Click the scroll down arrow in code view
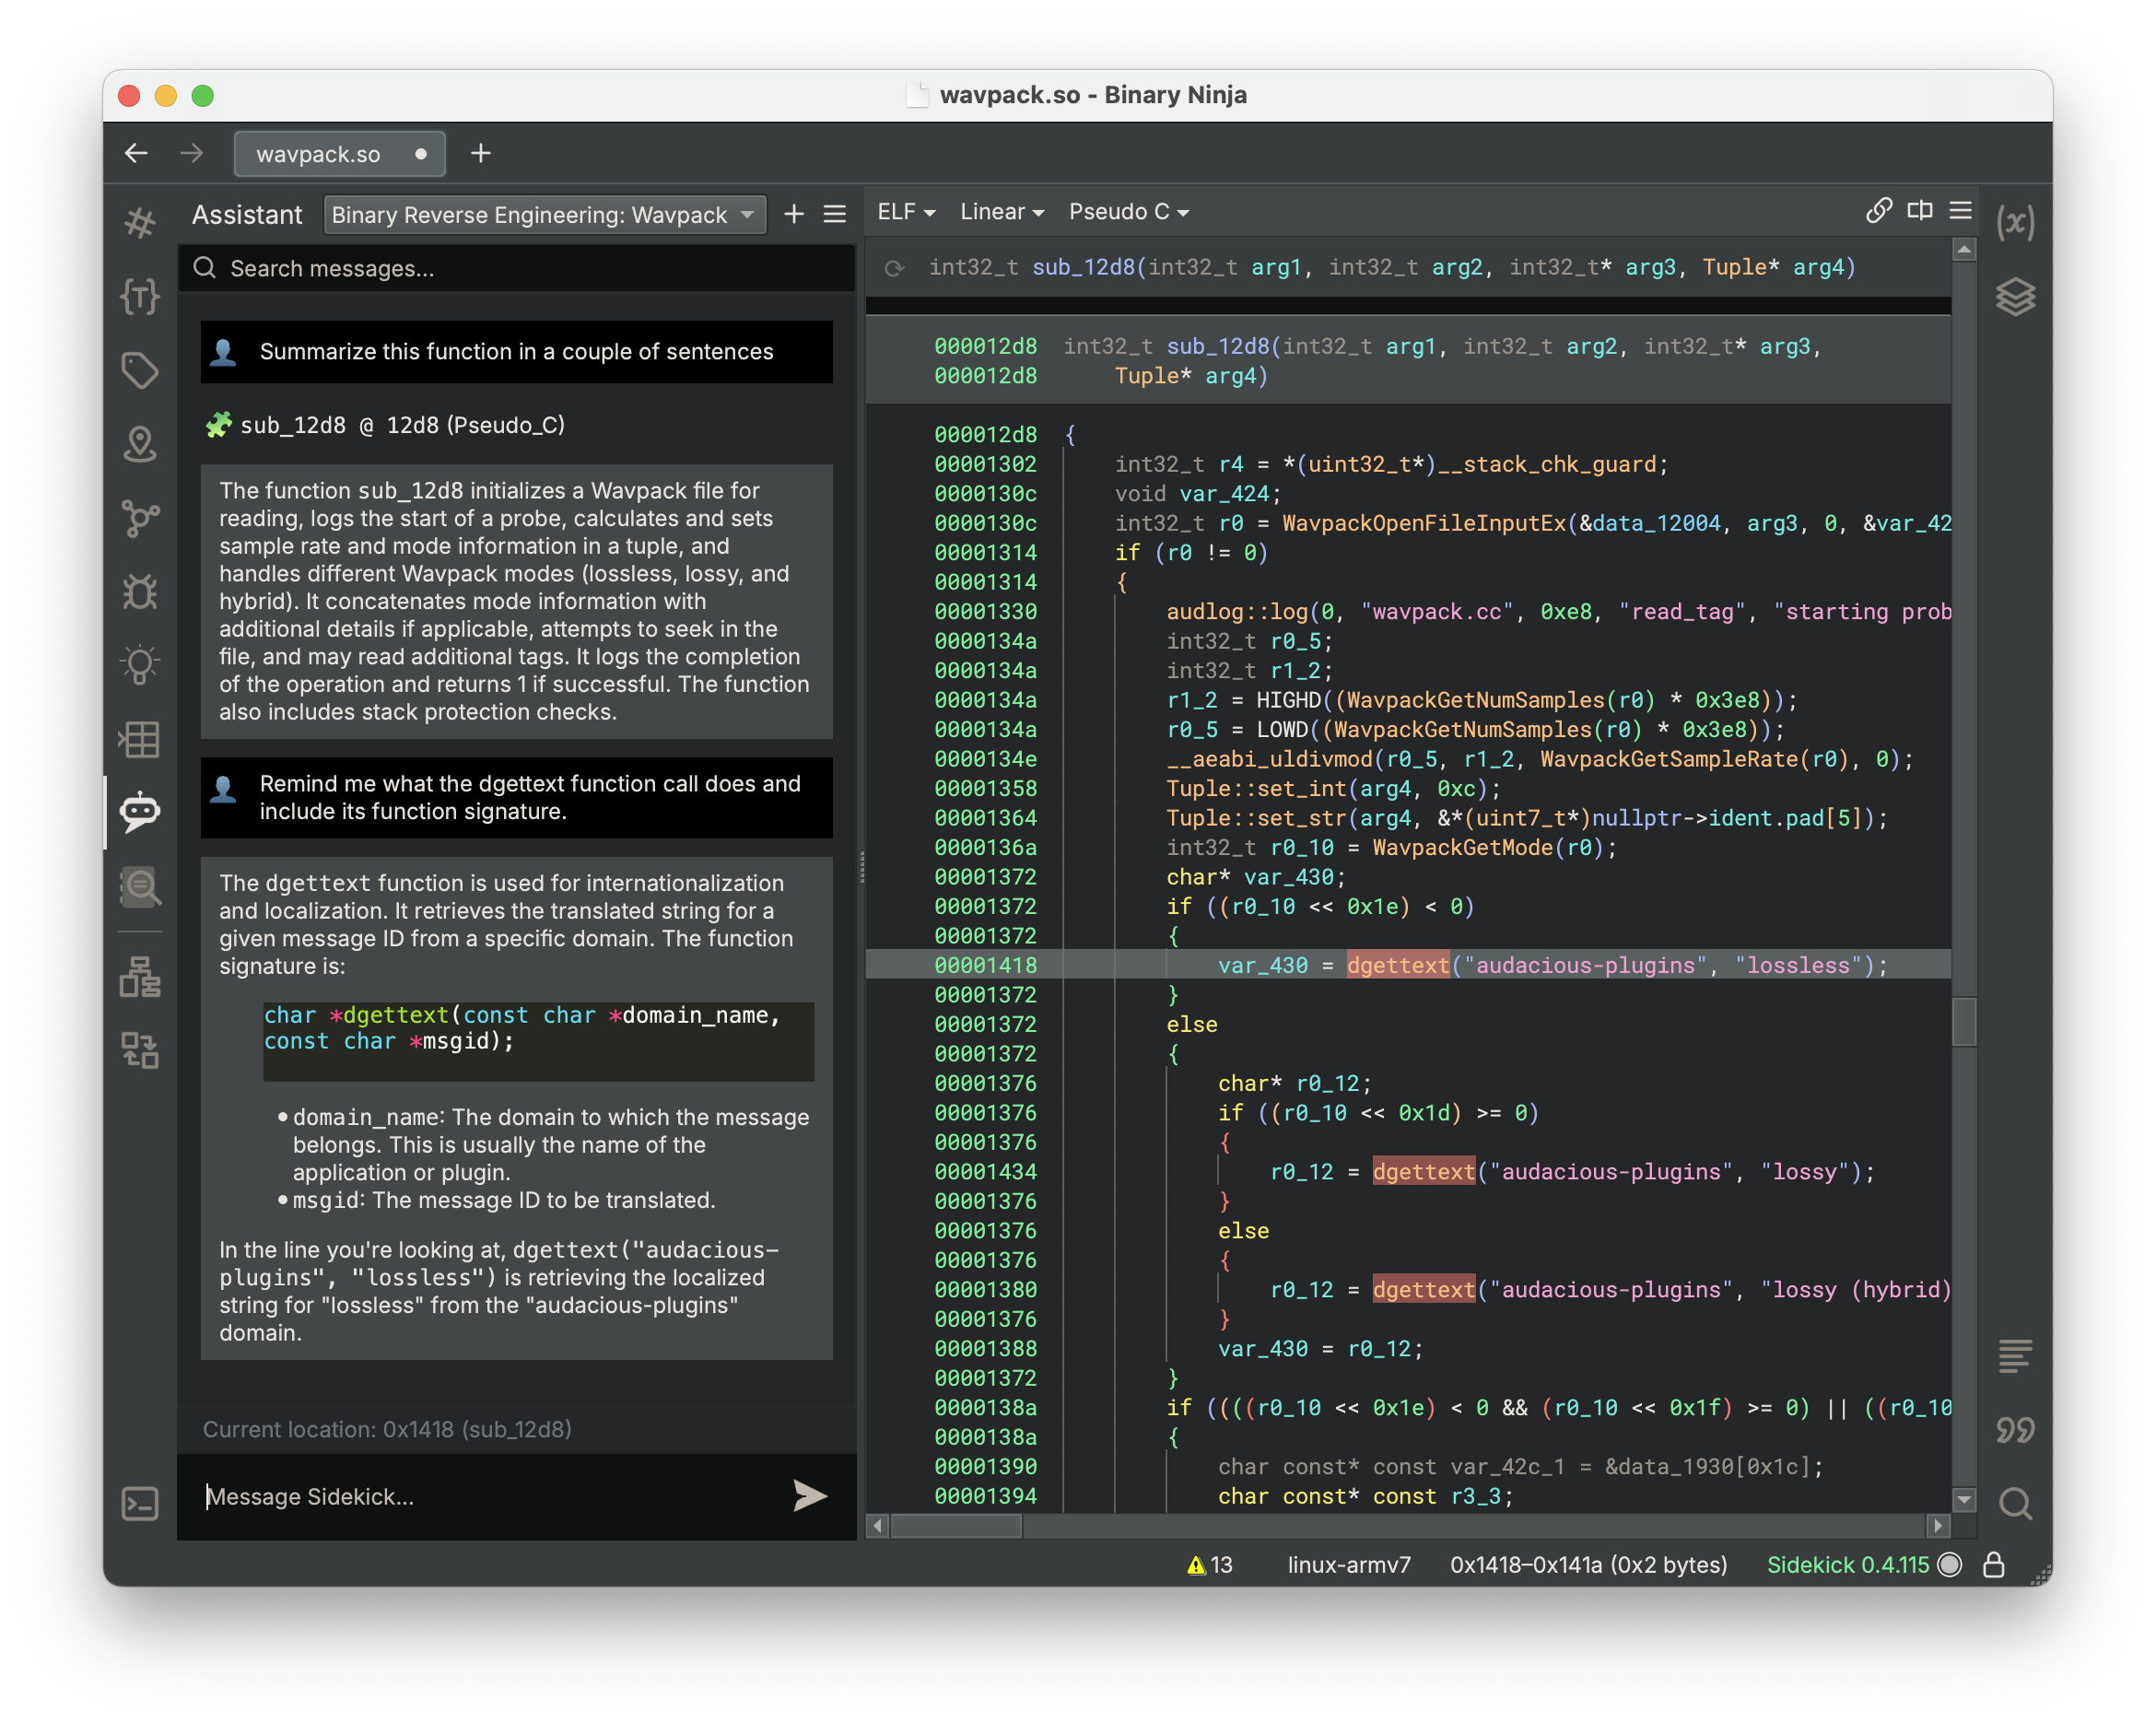This screenshot has height=1723, width=2156. (x=1964, y=1500)
